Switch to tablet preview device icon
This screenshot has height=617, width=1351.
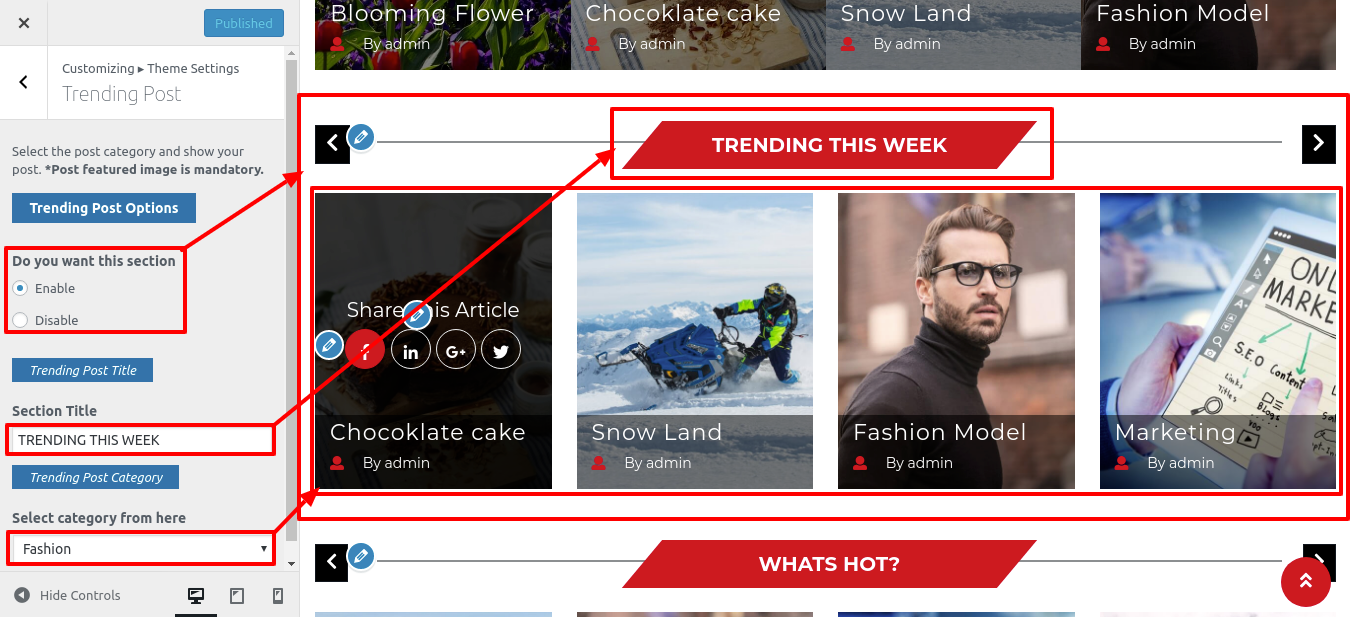(x=237, y=596)
